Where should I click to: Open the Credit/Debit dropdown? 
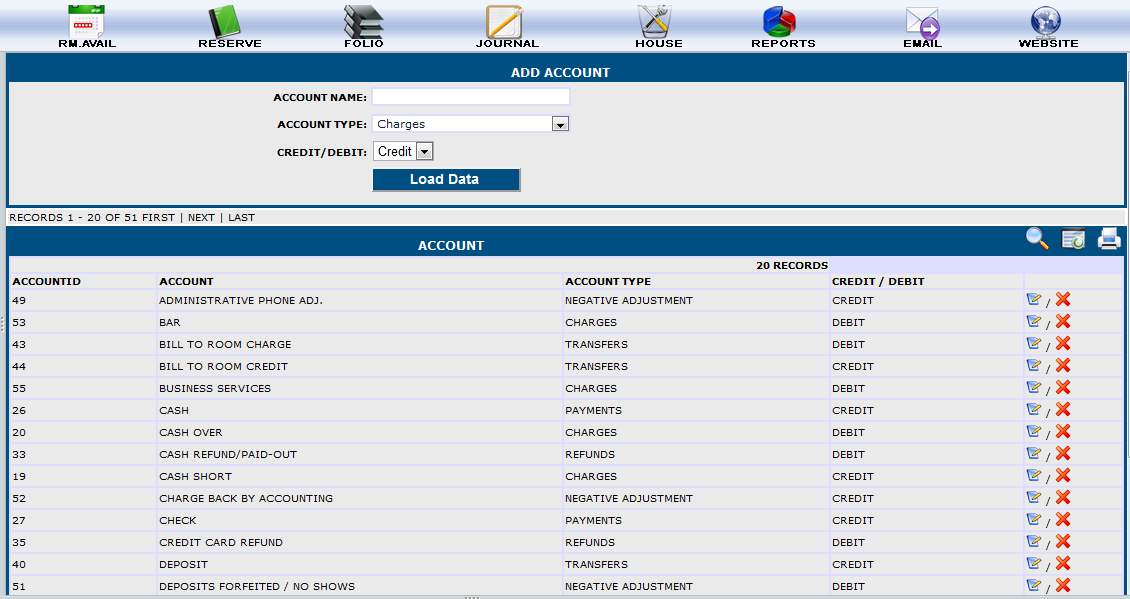click(404, 151)
